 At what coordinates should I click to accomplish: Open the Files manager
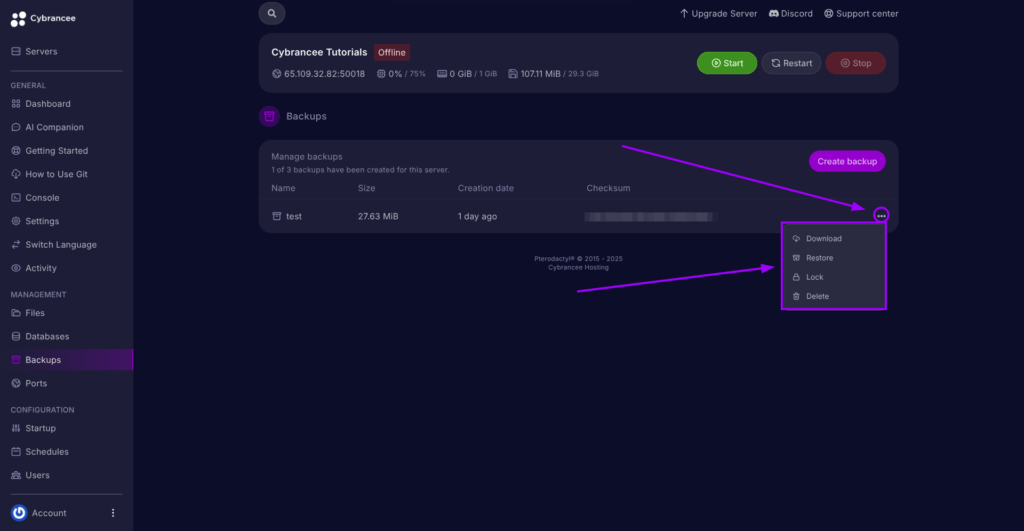point(28,314)
